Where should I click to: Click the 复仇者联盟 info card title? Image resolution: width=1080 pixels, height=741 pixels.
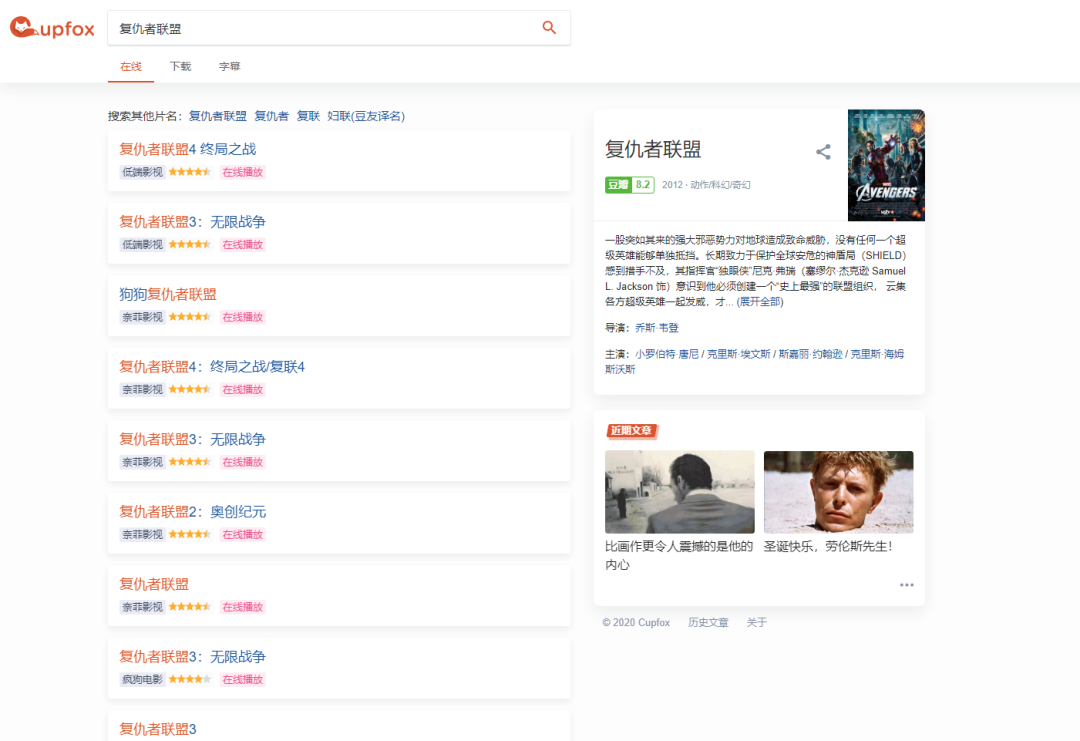point(653,149)
